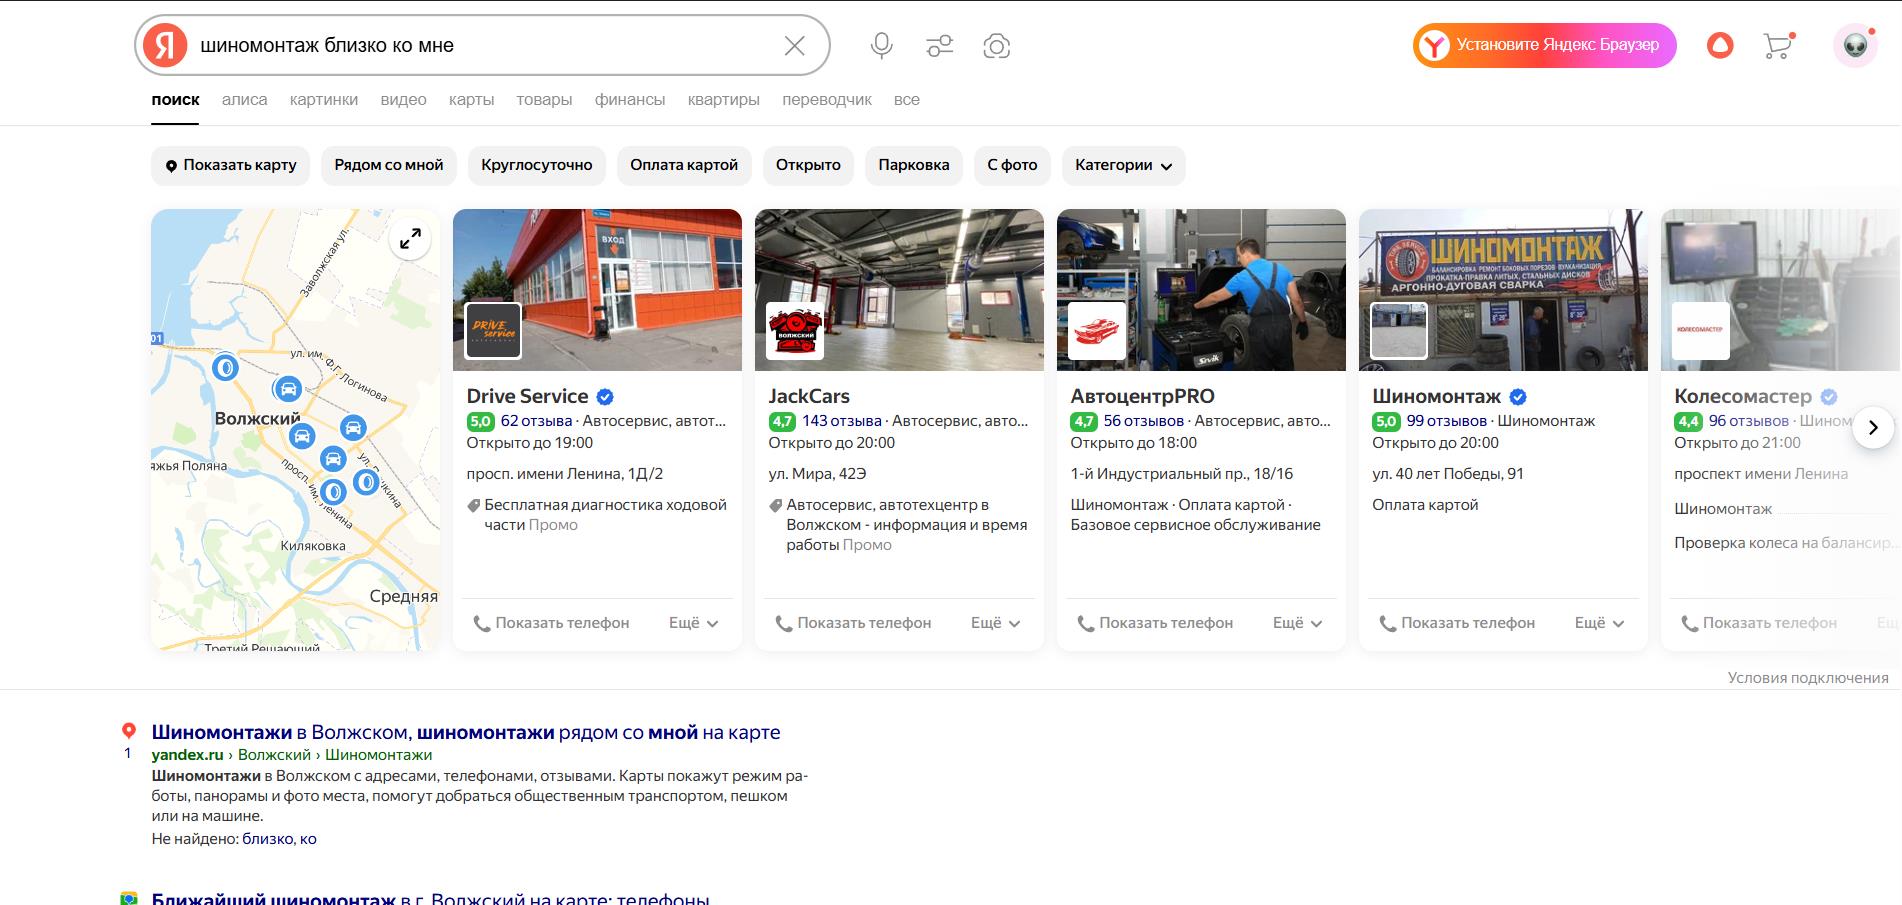Click verified badge next to Колесомастер
The image size is (1902, 905).
(x=1829, y=397)
